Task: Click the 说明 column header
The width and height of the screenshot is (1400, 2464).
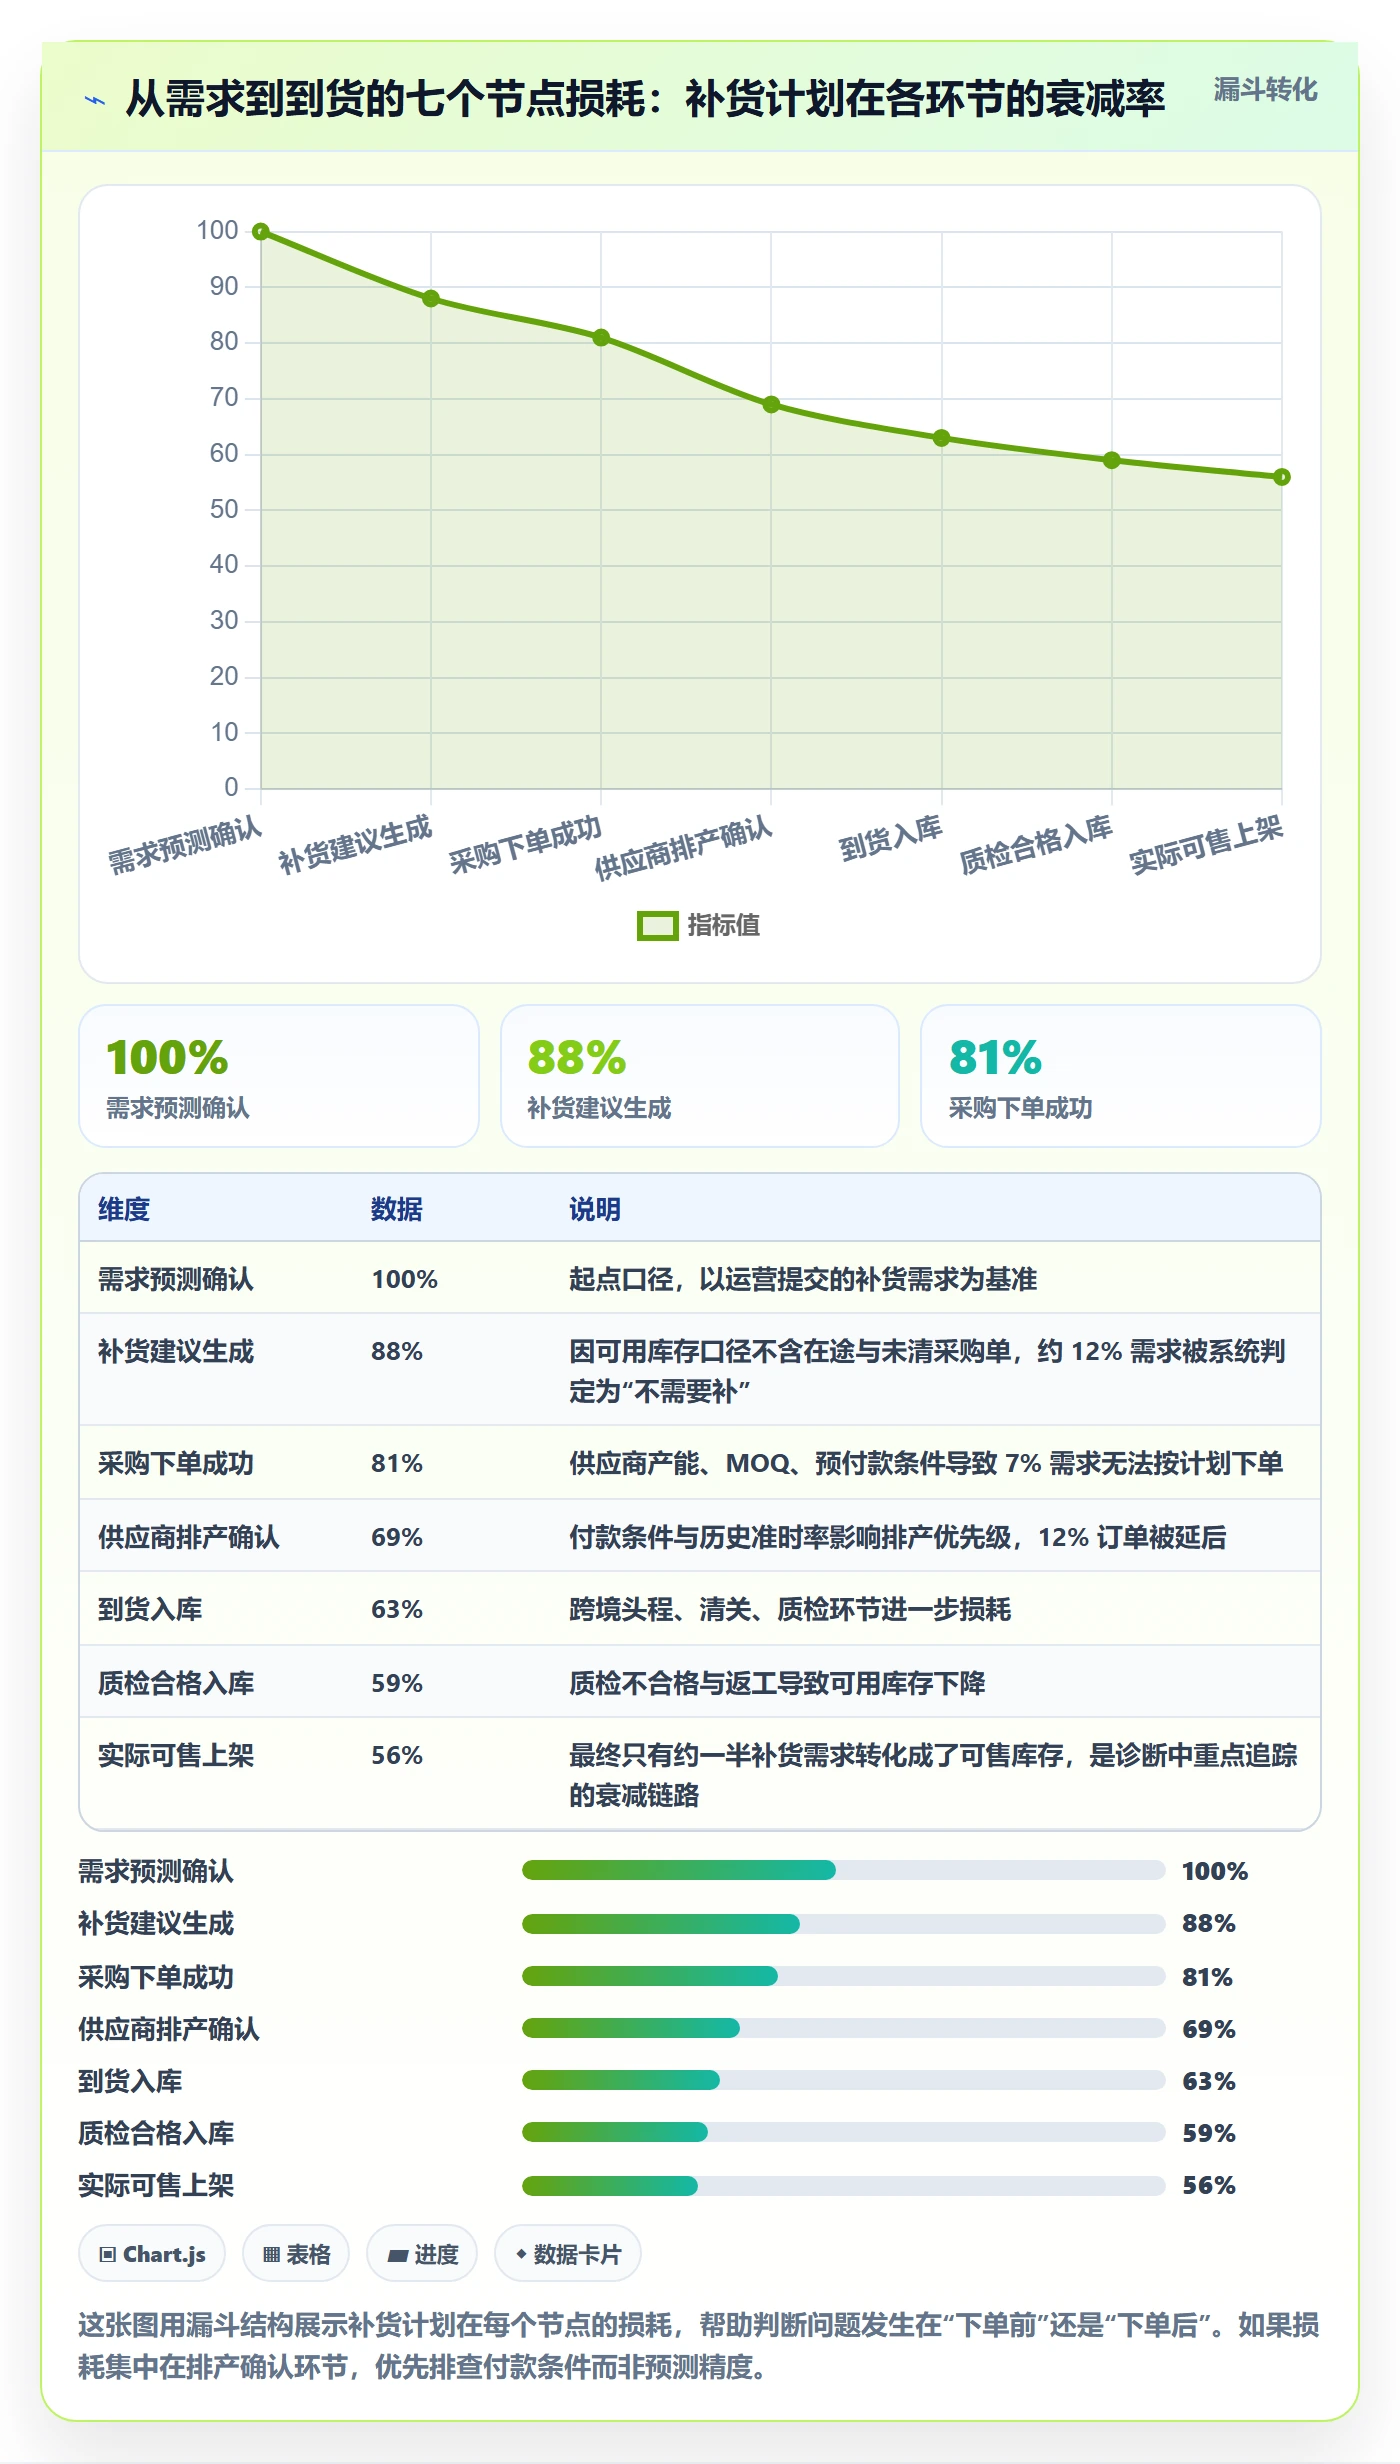Action: (595, 1209)
